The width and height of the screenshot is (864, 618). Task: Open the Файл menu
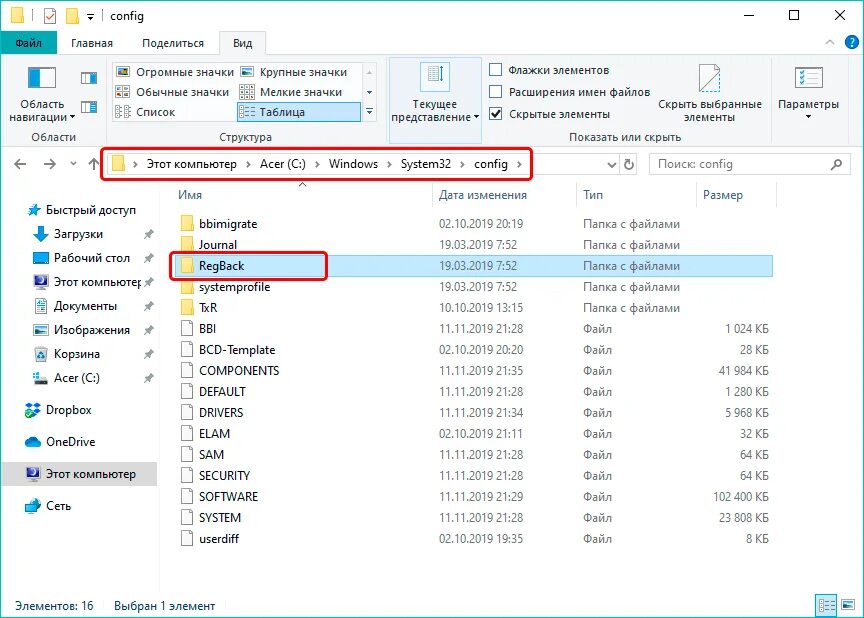pyautogui.click(x=28, y=43)
